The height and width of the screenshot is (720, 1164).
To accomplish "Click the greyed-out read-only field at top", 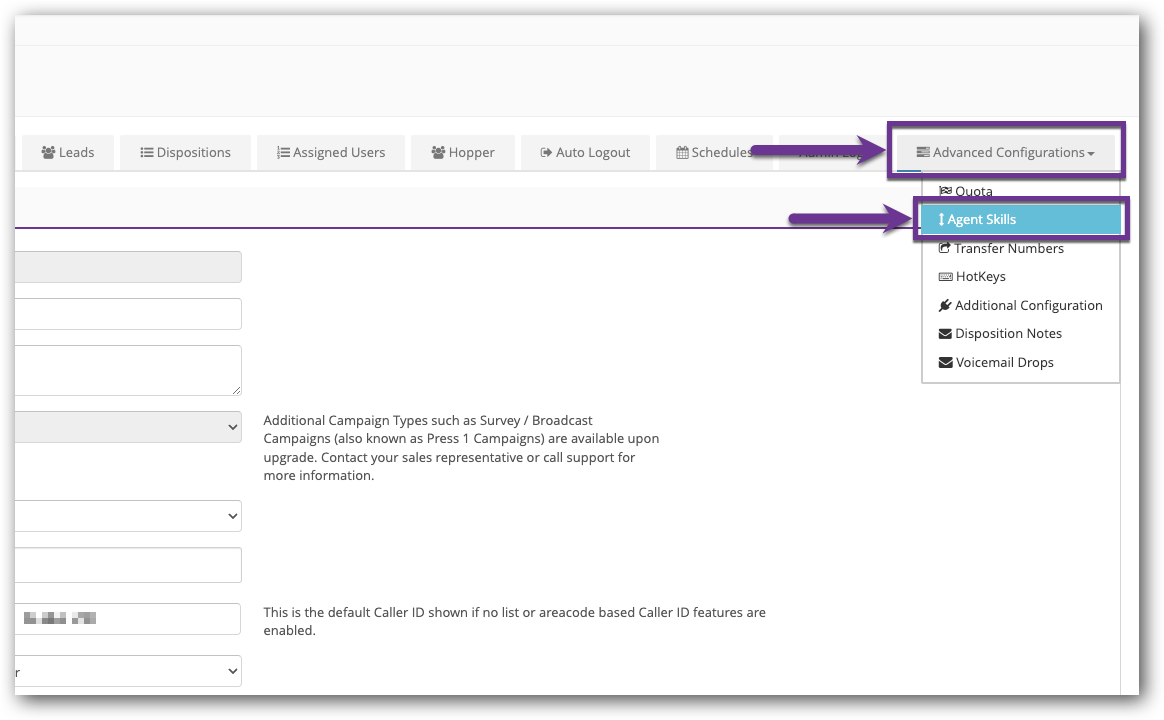I will click(x=128, y=266).
